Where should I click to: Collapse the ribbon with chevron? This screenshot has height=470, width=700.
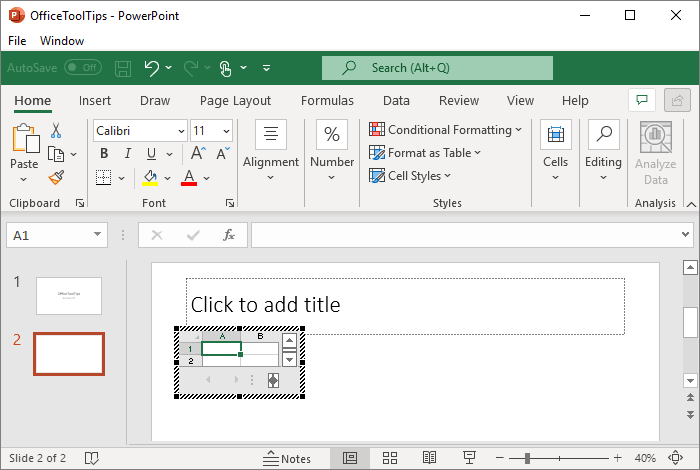(x=691, y=204)
